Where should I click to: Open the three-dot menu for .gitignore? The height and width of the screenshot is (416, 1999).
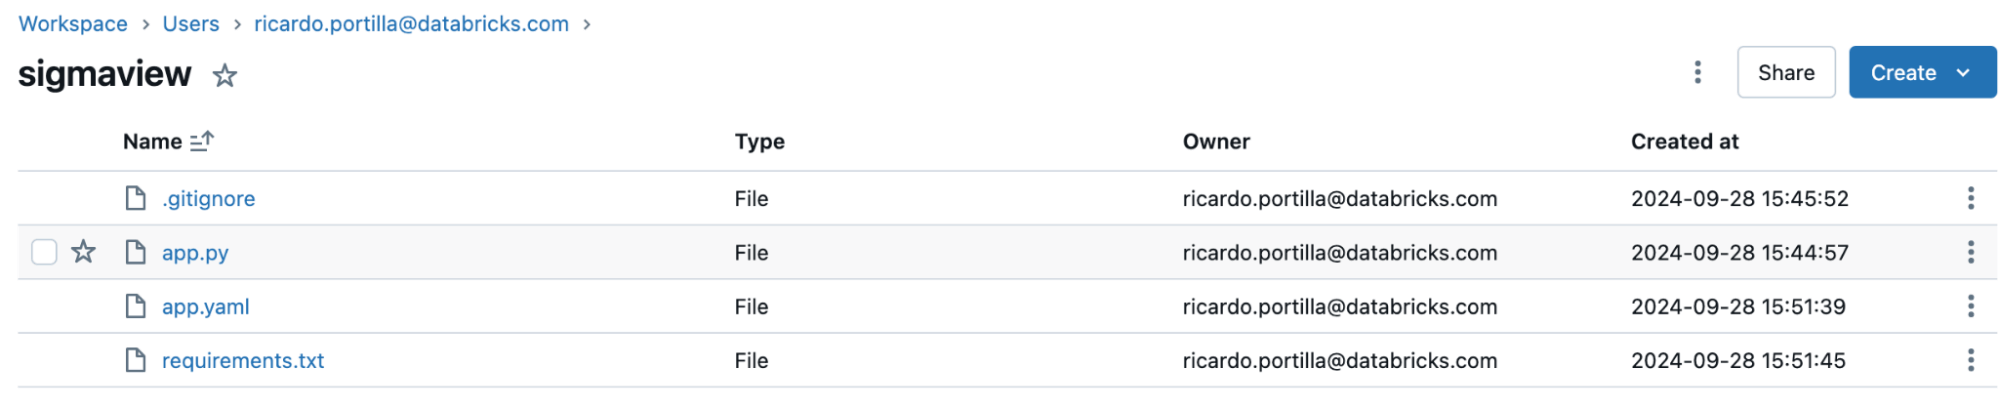tap(1970, 198)
